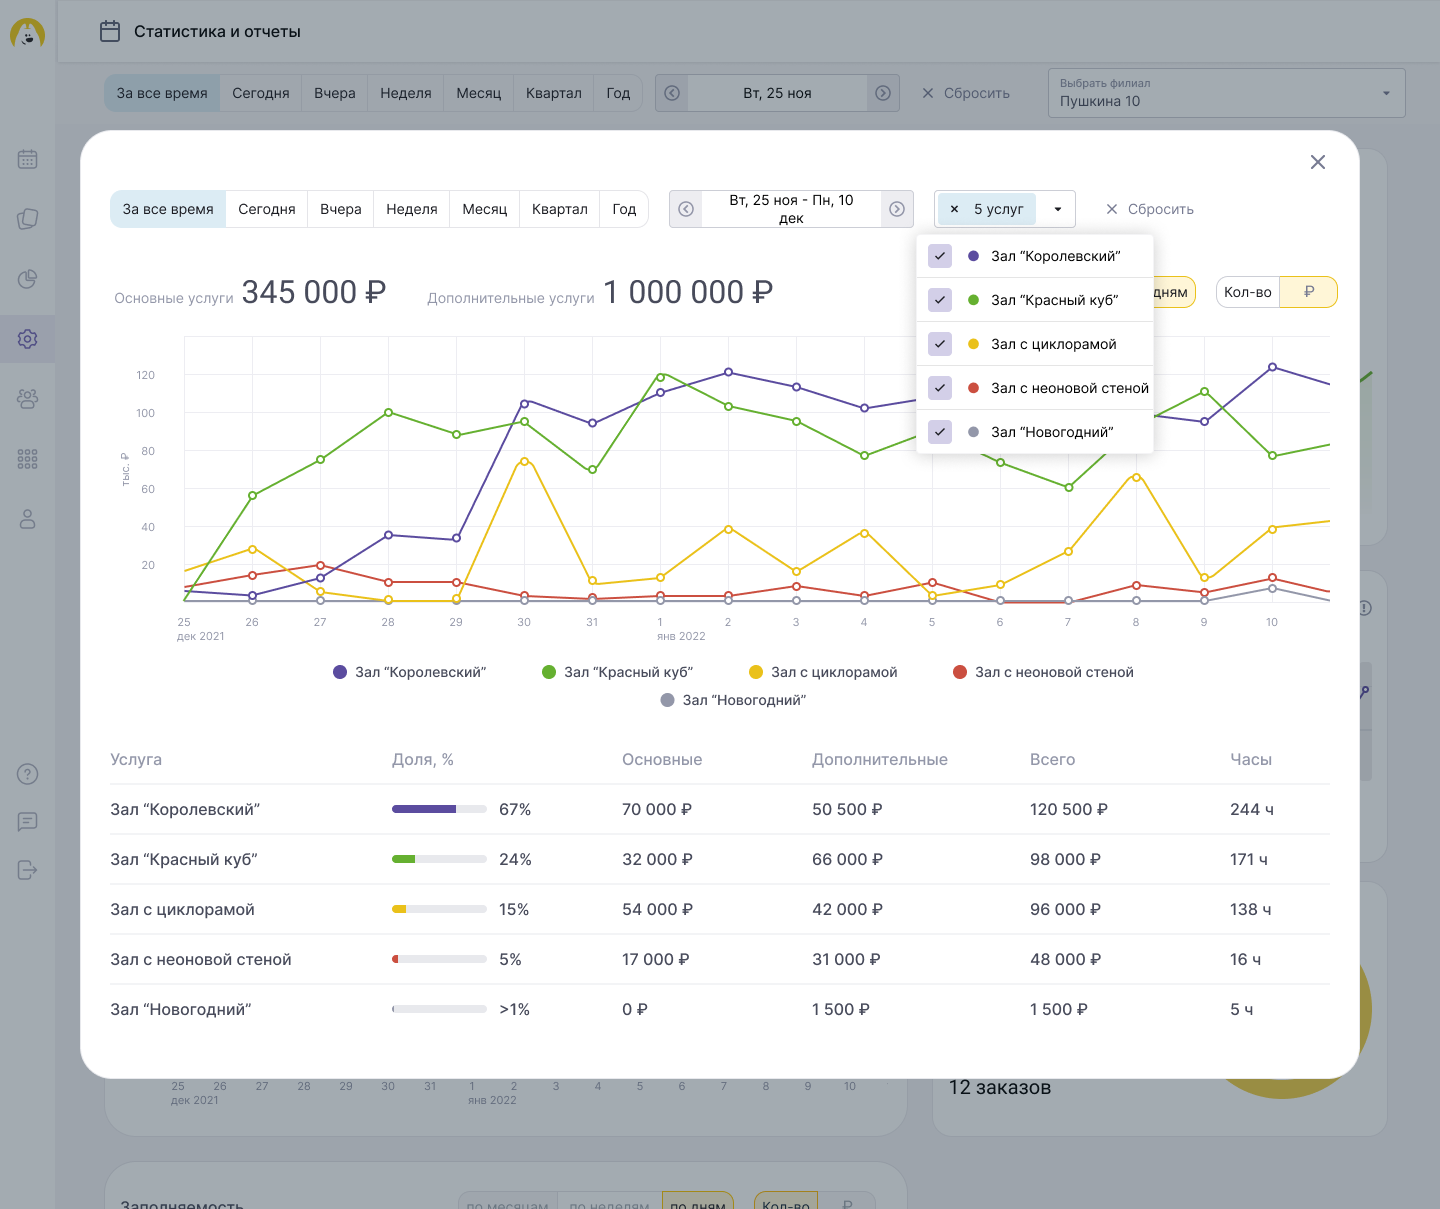The height and width of the screenshot is (1209, 1440).
Task: Toggle Зал "Новогодний" in chart legend
Action: [x=733, y=700]
